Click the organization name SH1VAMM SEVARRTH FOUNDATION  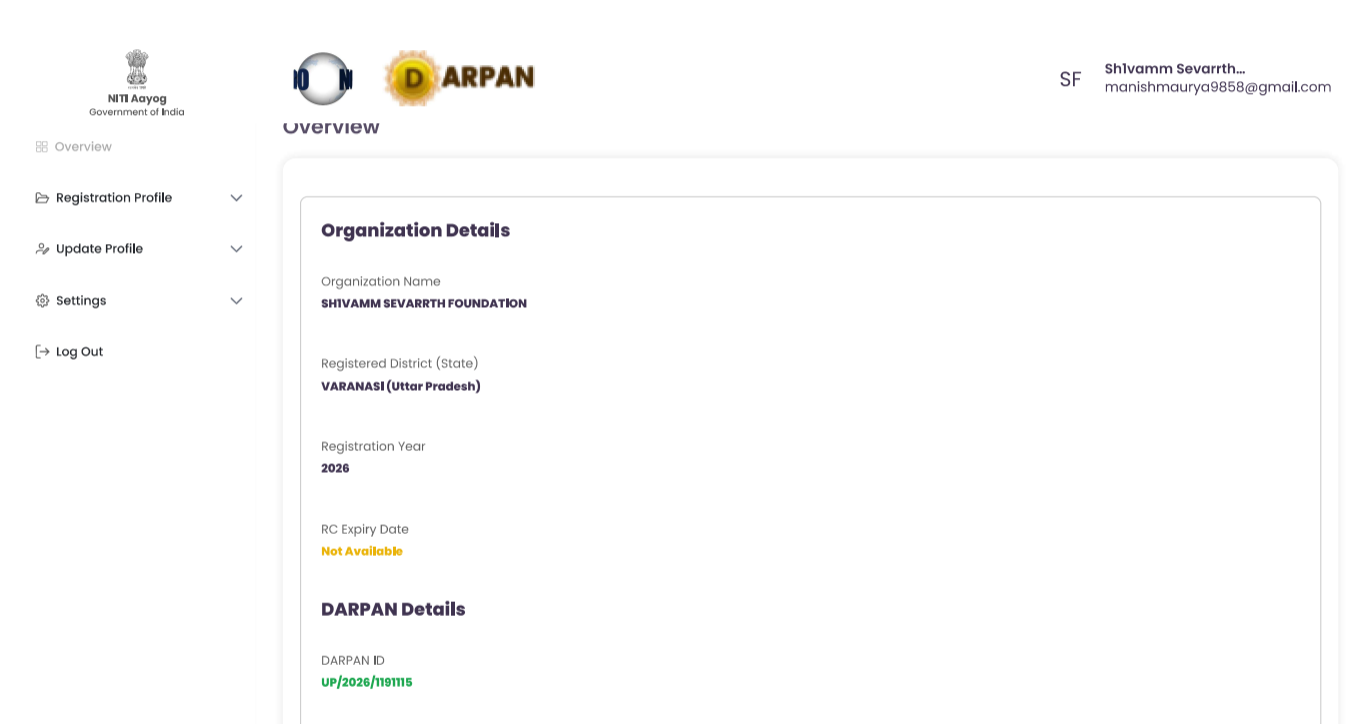pyautogui.click(x=424, y=303)
